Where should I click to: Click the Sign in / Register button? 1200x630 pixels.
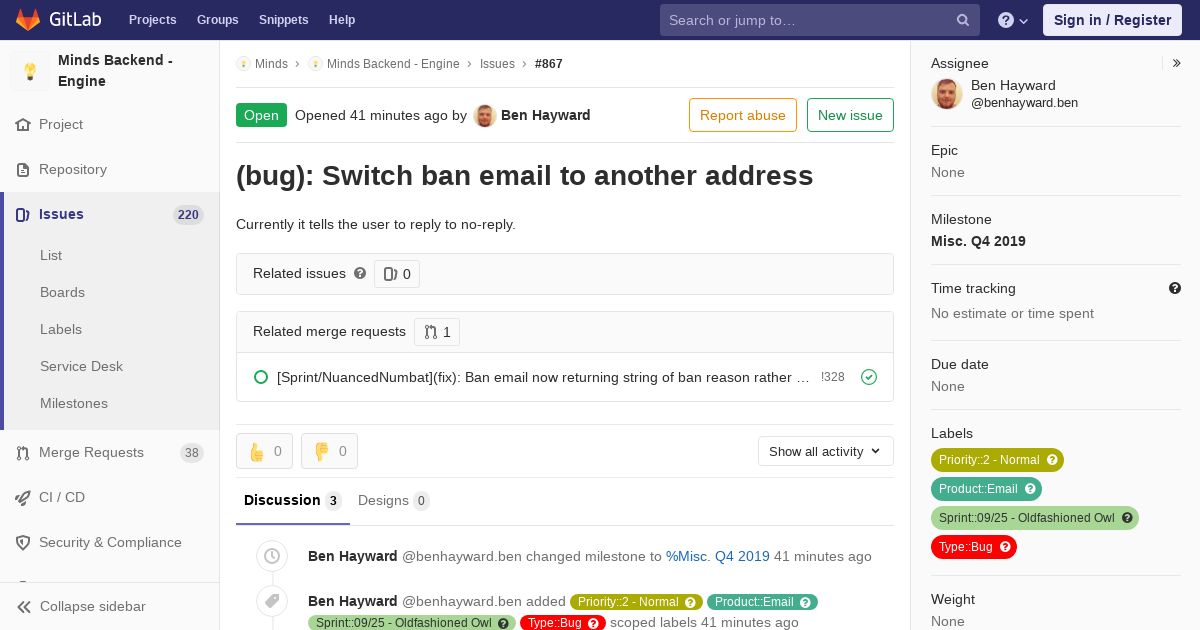pyautogui.click(x=1112, y=20)
